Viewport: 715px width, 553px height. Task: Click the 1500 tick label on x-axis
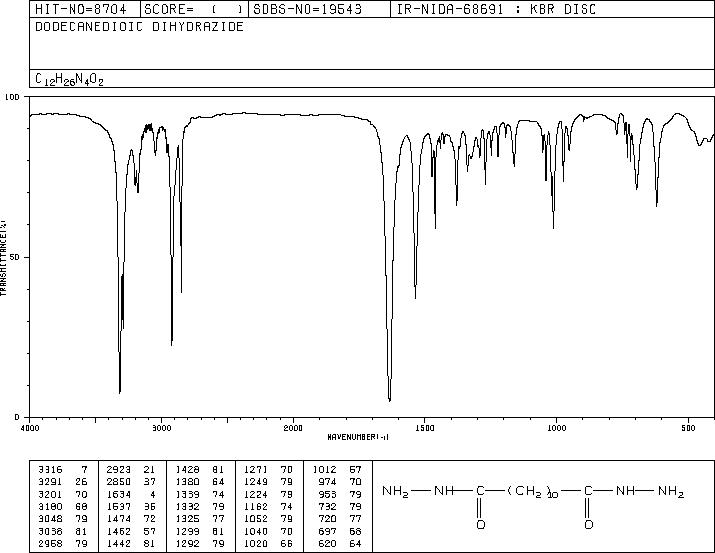(x=425, y=428)
